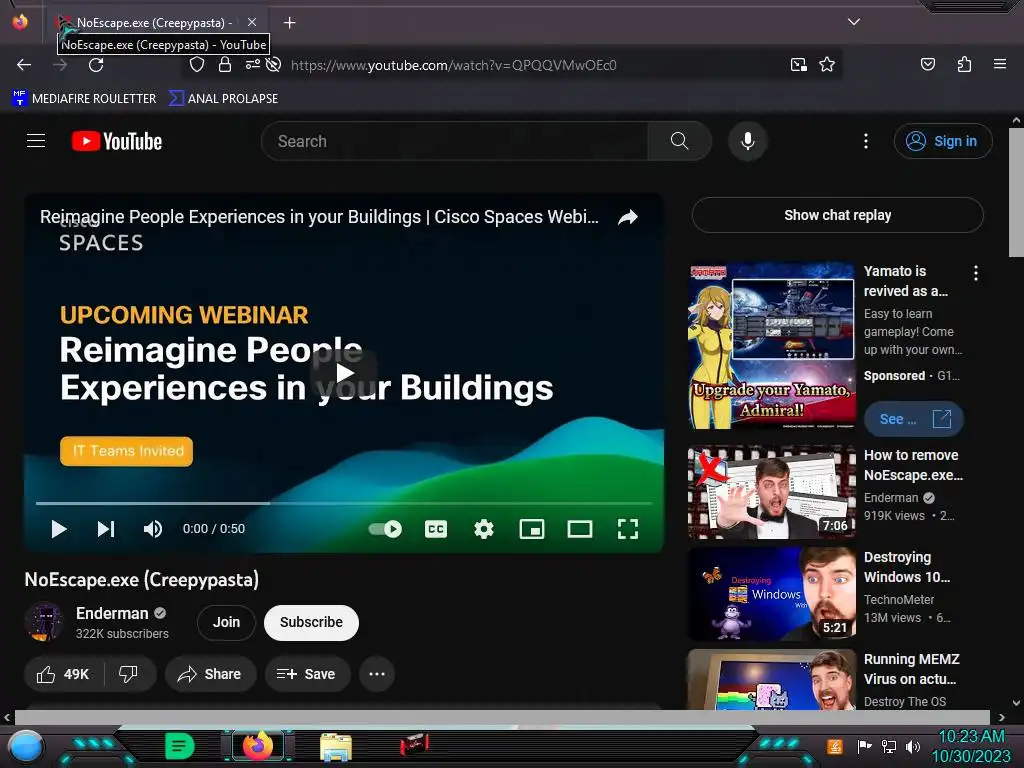Open the site permissions icon in address bar
This screenshot has height=768, width=1024.
tap(253, 65)
